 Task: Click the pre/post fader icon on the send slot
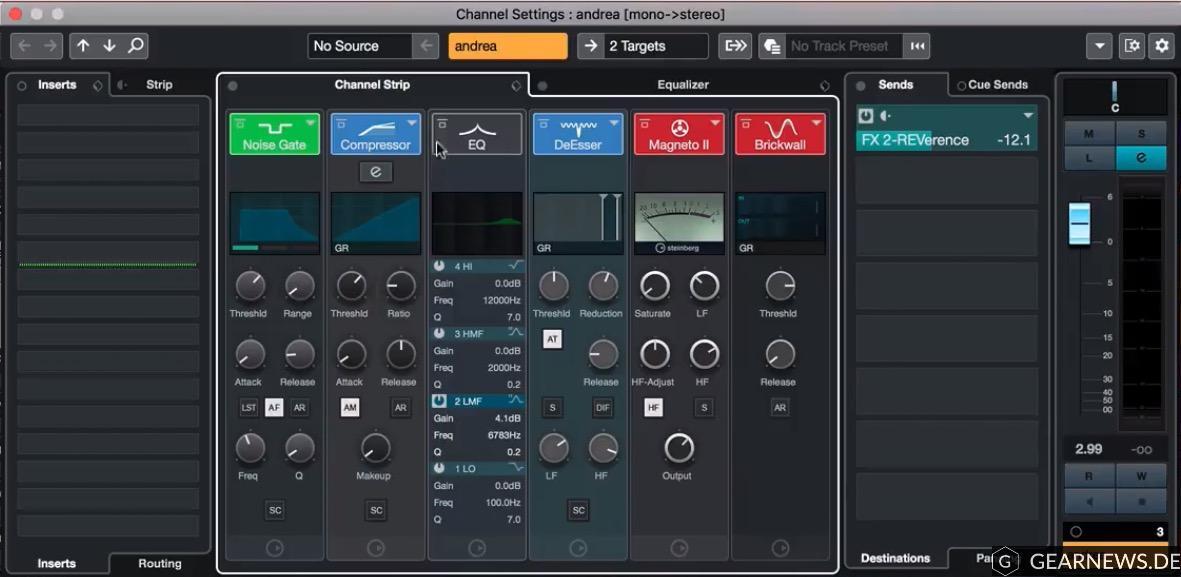pos(886,116)
